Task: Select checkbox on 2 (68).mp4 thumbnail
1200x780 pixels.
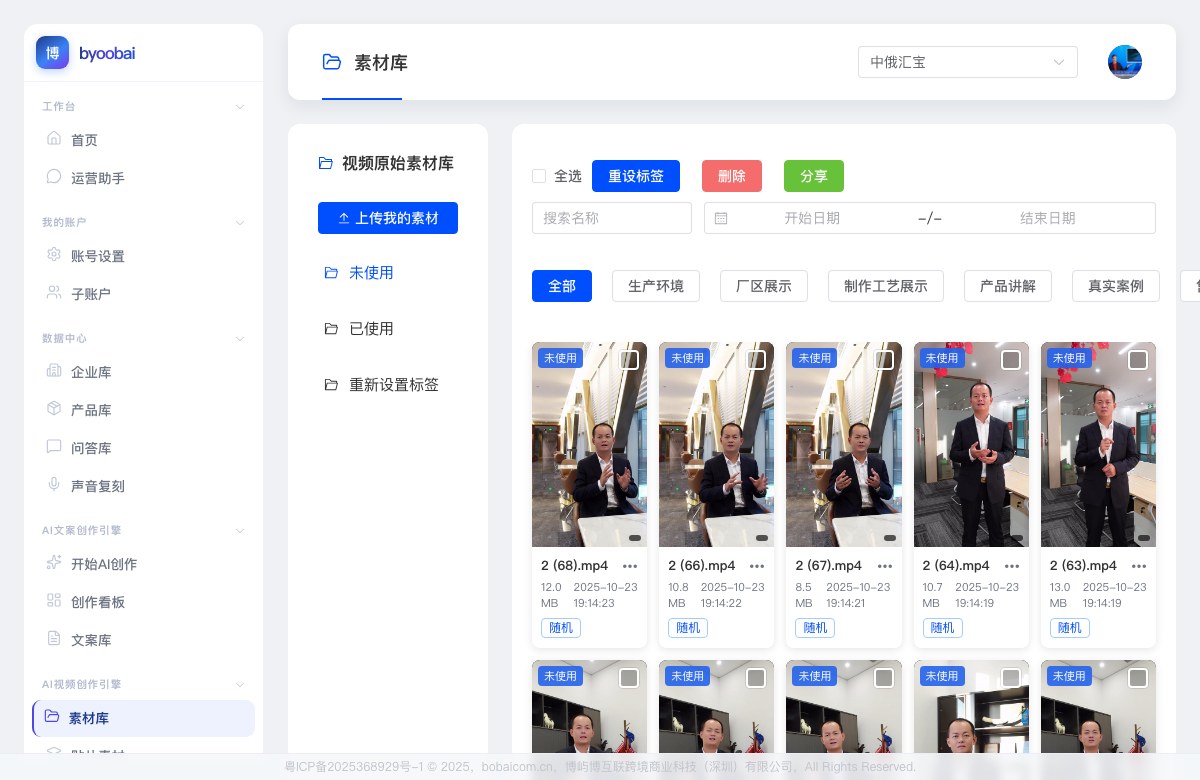Action: pyautogui.click(x=629, y=360)
